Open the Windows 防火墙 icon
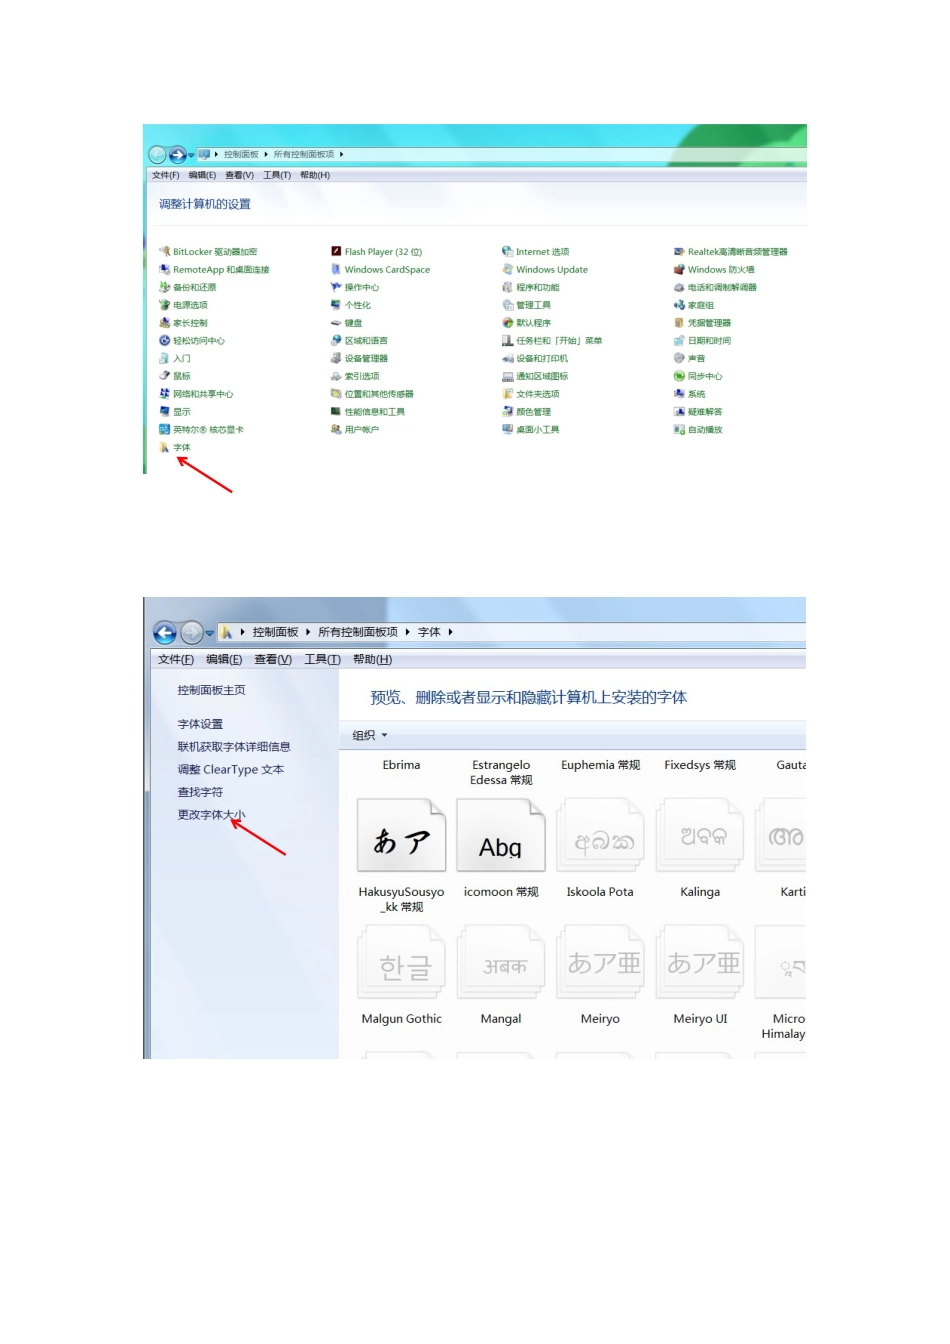The width and height of the screenshot is (950, 1344). pyautogui.click(x=679, y=270)
